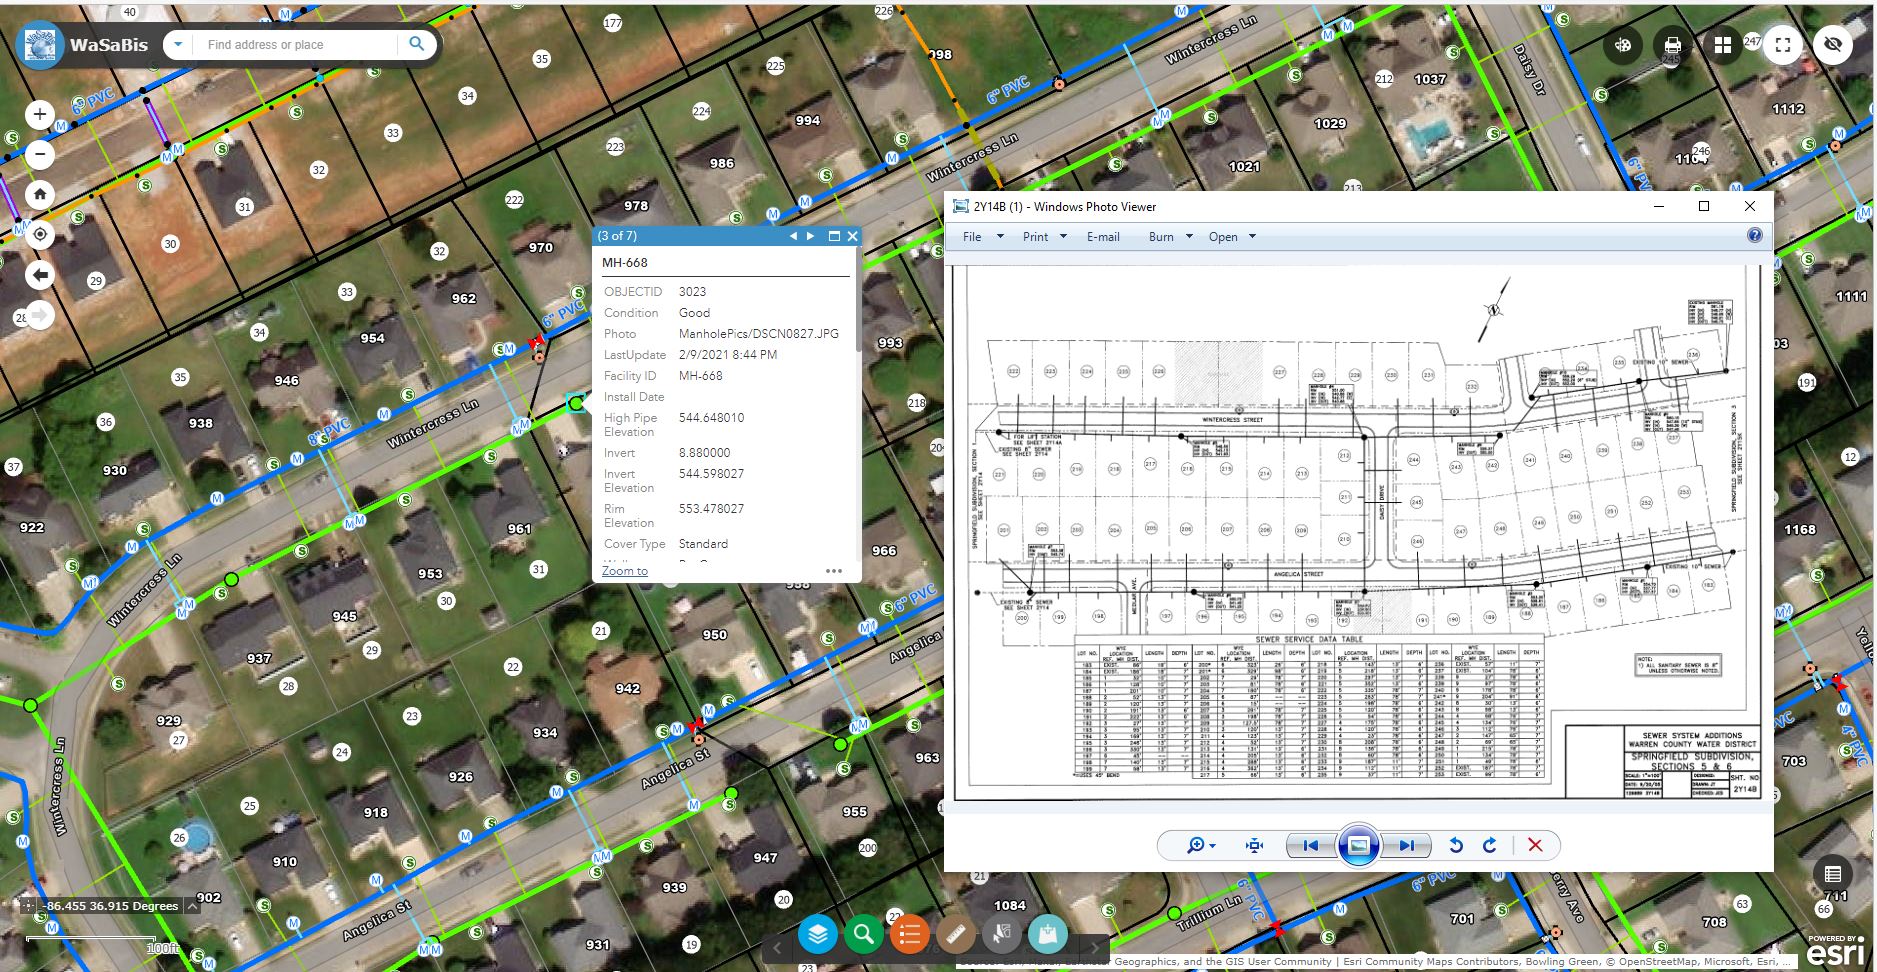This screenshot has height=972, width=1877.
Task: Open the ManholePics/DSCN0827.JPG photo link
Action: pos(759,334)
